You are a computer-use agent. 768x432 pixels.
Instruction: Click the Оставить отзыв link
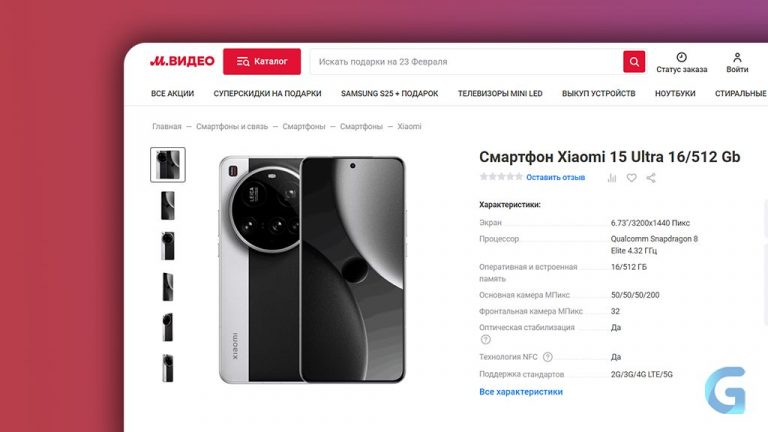(555, 177)
